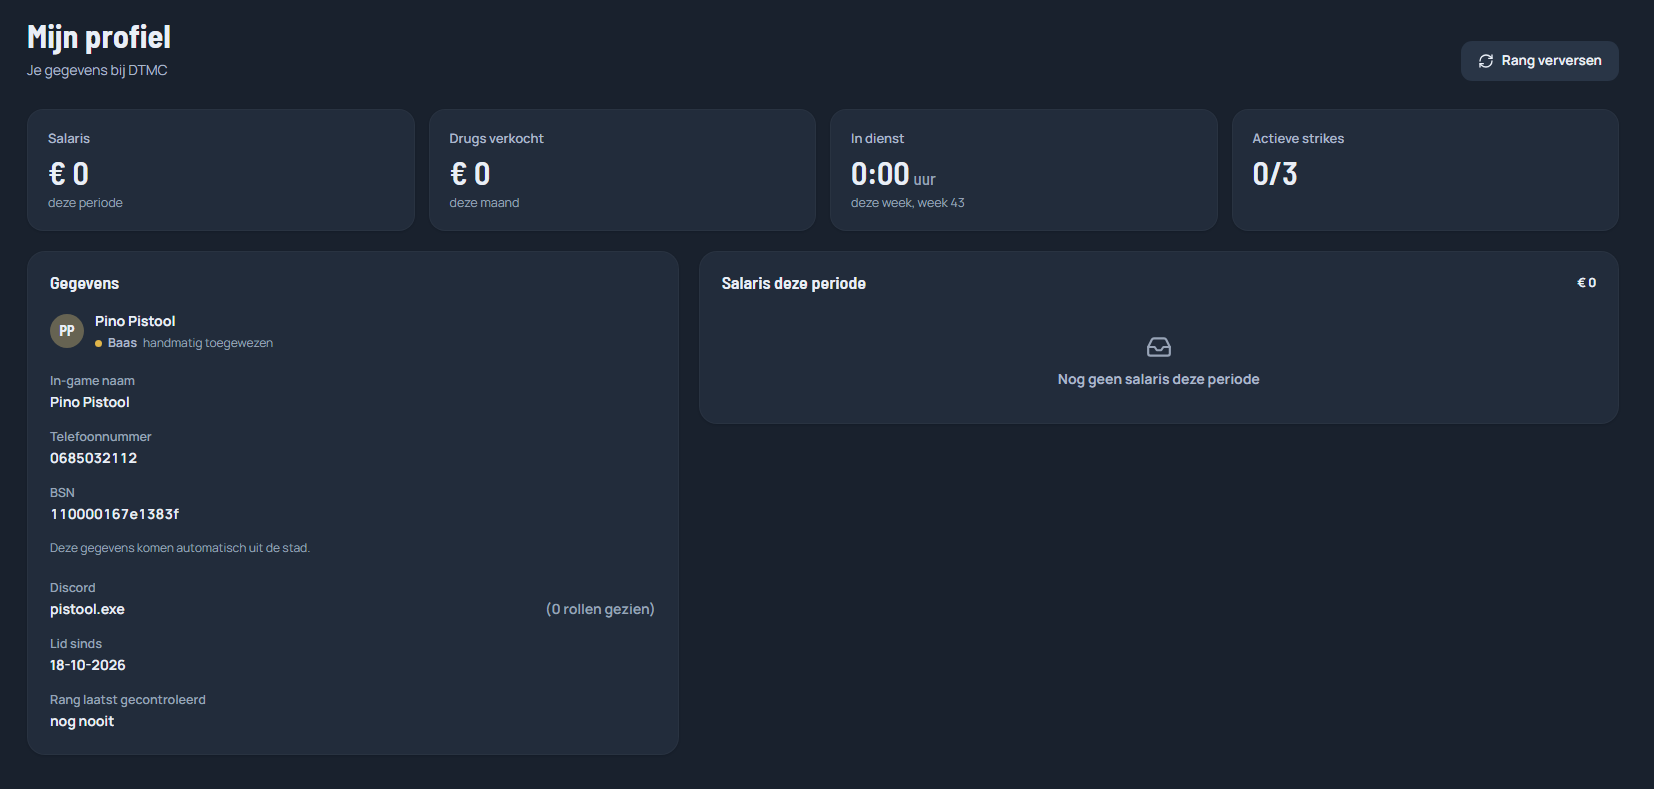
Task: Click the € 0 total in salary panel
Action: click(x=1586, y=283)
